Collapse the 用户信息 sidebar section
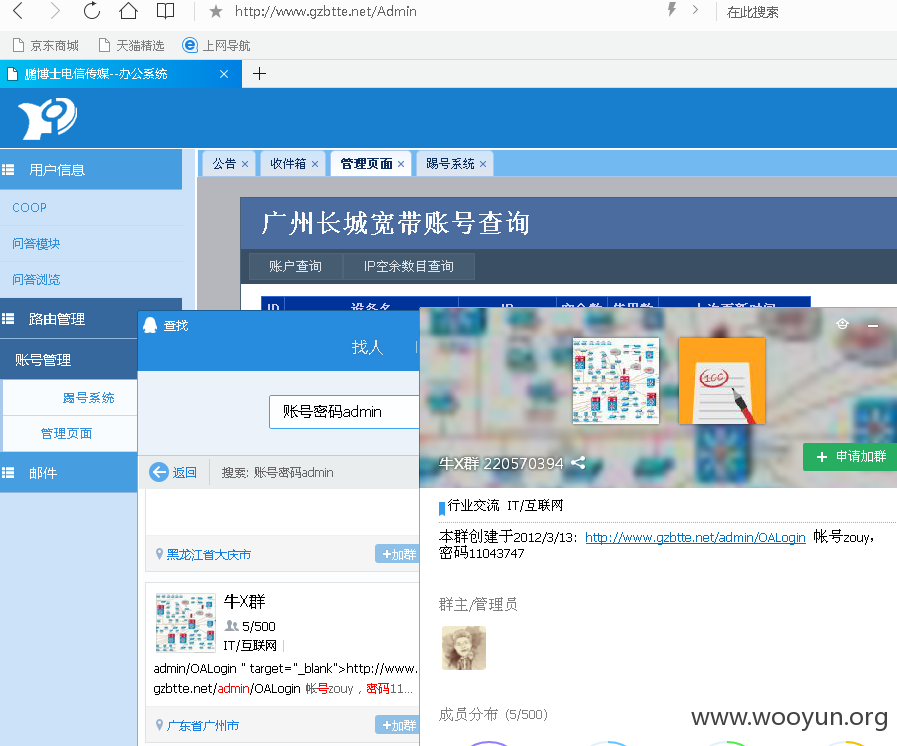 [91, 170]
